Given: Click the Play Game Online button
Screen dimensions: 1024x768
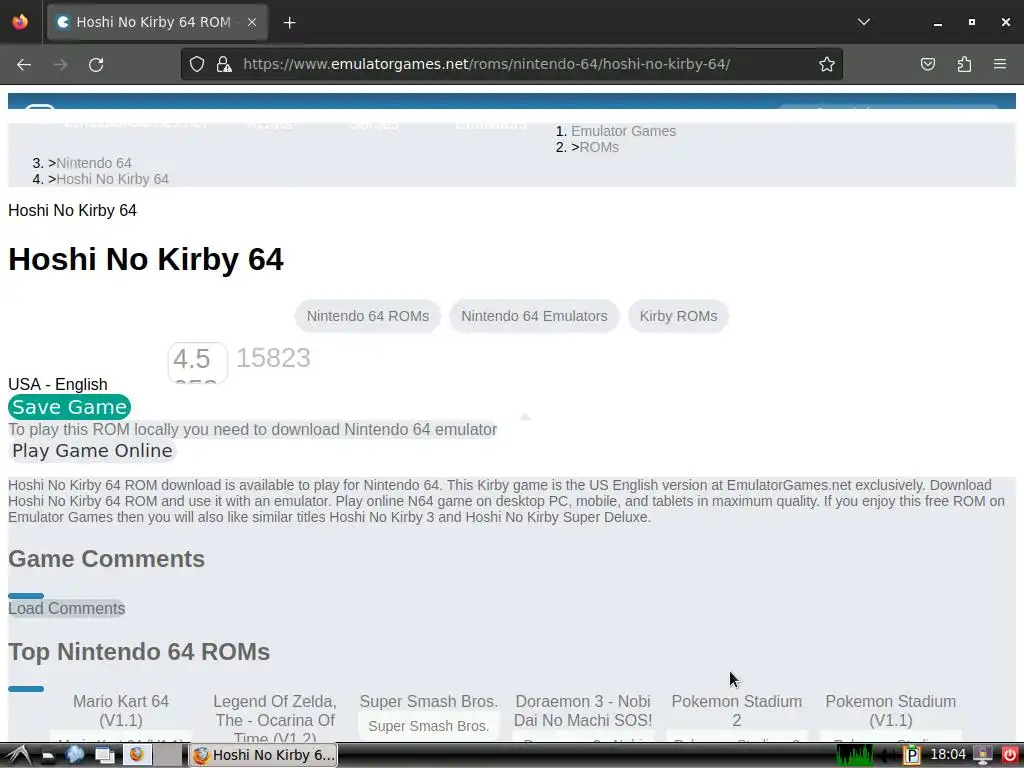Looking at the screenshot, I should pyautogui.click(x=92, y=451).
